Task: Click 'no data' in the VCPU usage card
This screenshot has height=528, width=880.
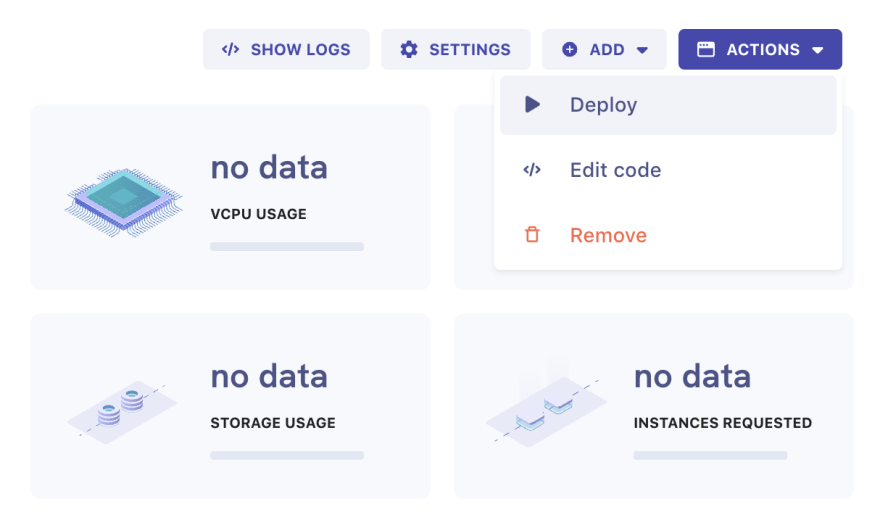Action: [269, 168]
